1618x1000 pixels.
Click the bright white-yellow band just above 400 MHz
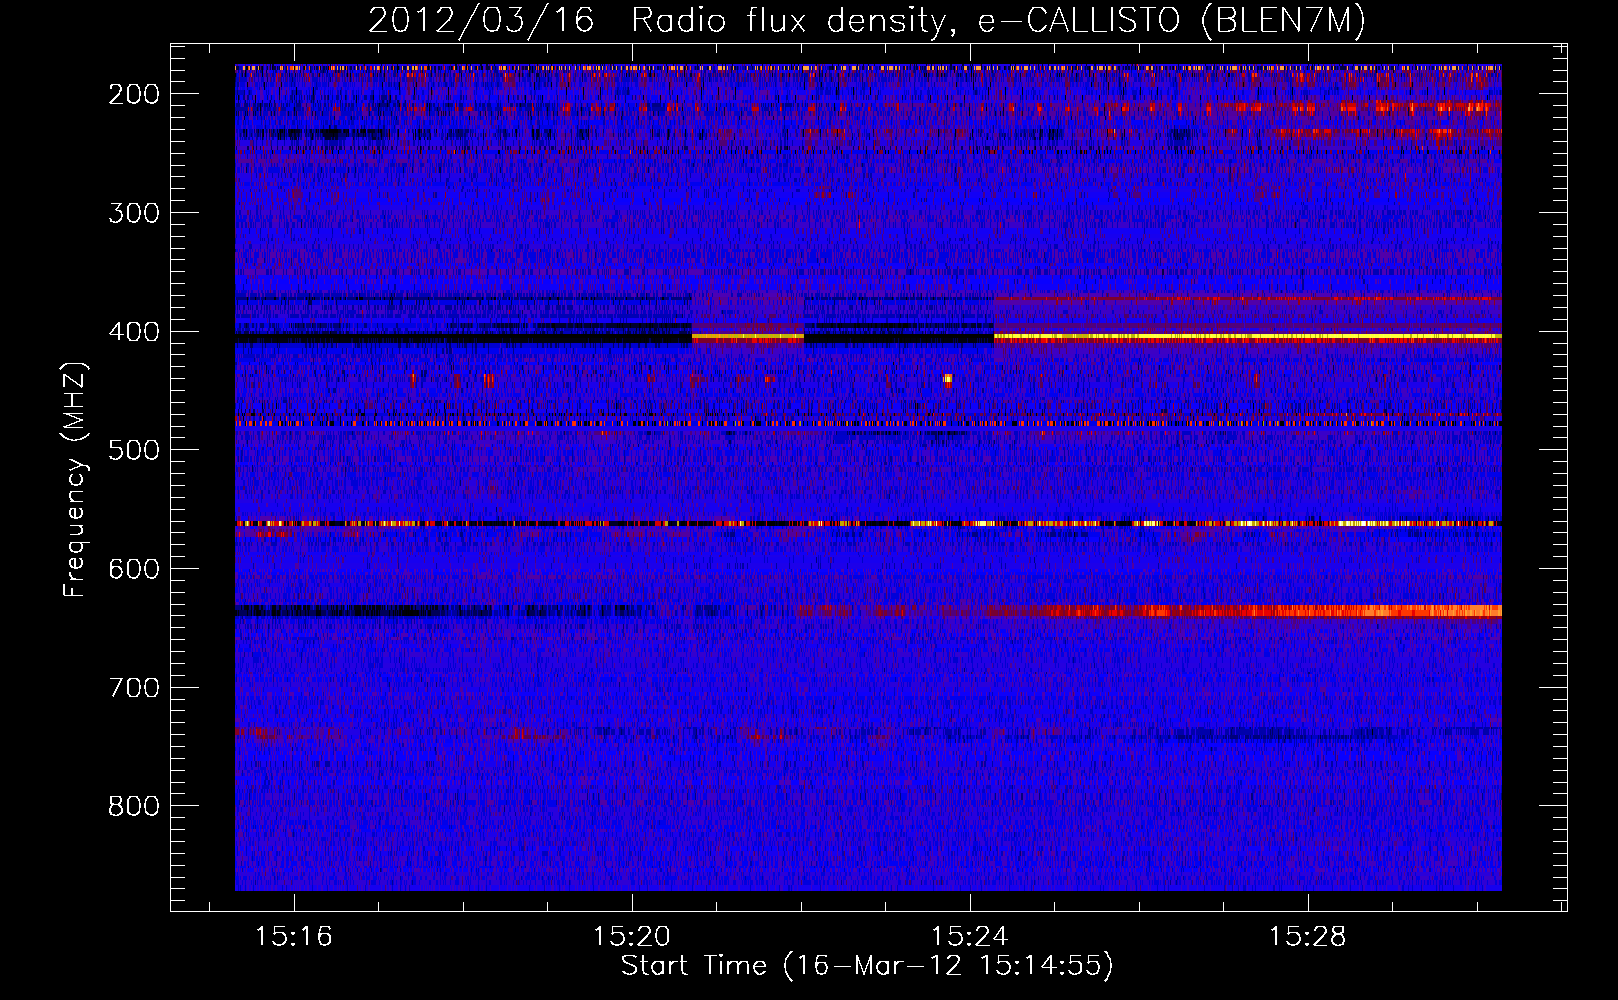(x=1248, y=337)
